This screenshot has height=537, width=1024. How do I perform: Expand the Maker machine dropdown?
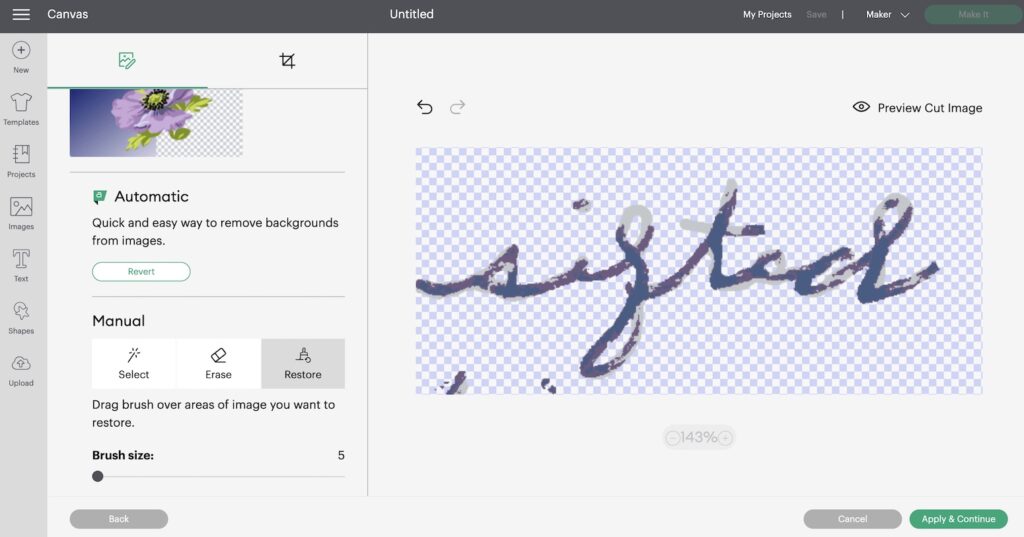click(x=888, y=14)
